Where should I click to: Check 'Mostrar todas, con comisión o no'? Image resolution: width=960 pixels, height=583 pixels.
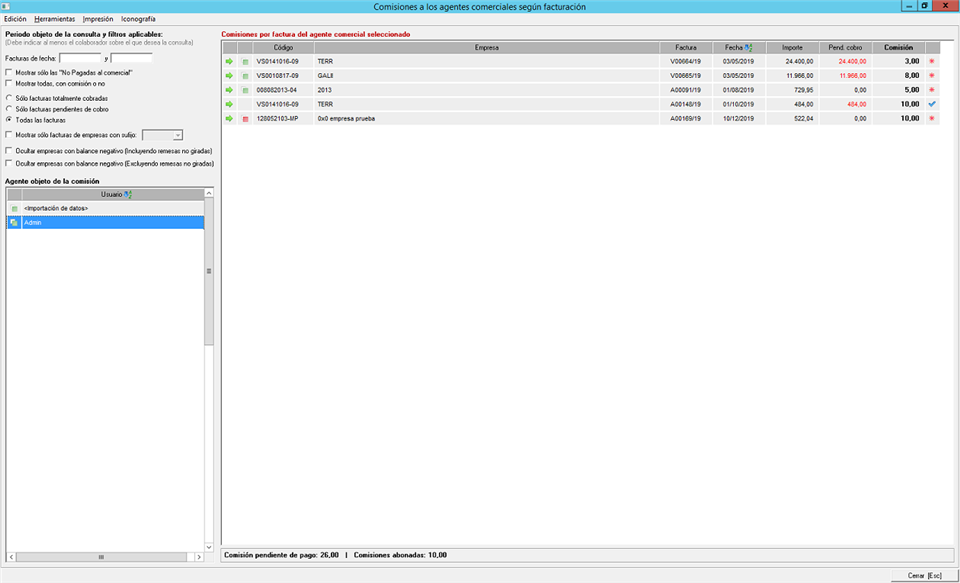9,84
